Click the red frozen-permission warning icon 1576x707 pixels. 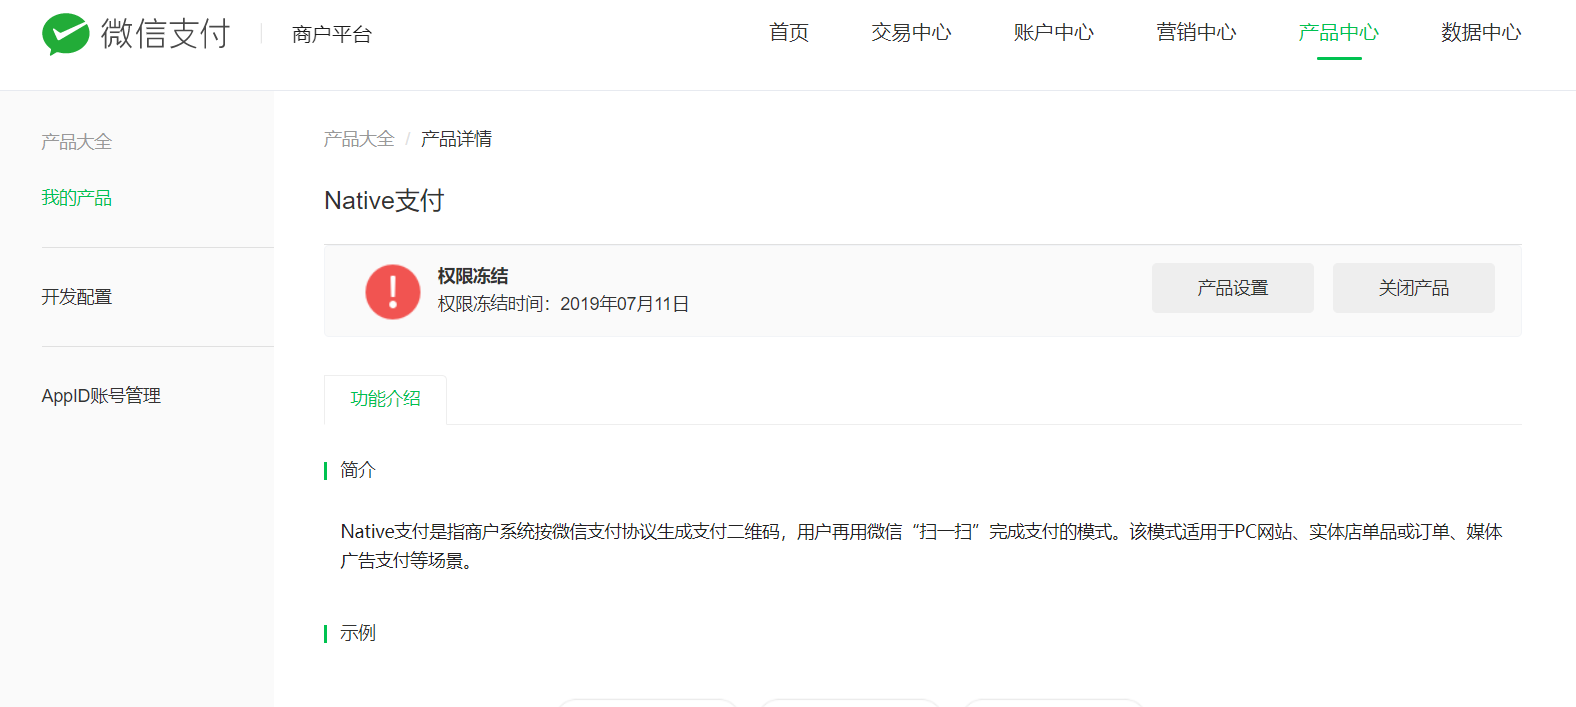tap(393, 292)
